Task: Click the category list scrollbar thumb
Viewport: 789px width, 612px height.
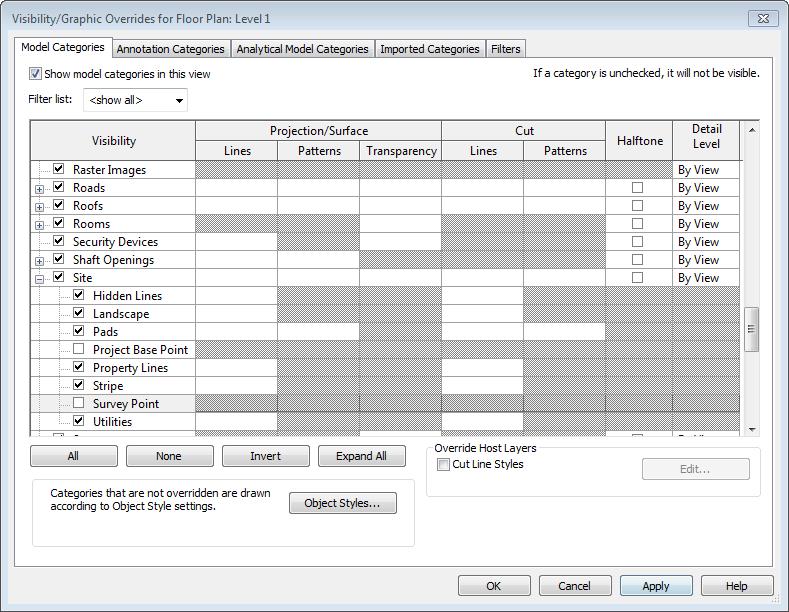Action: [751, 329]
